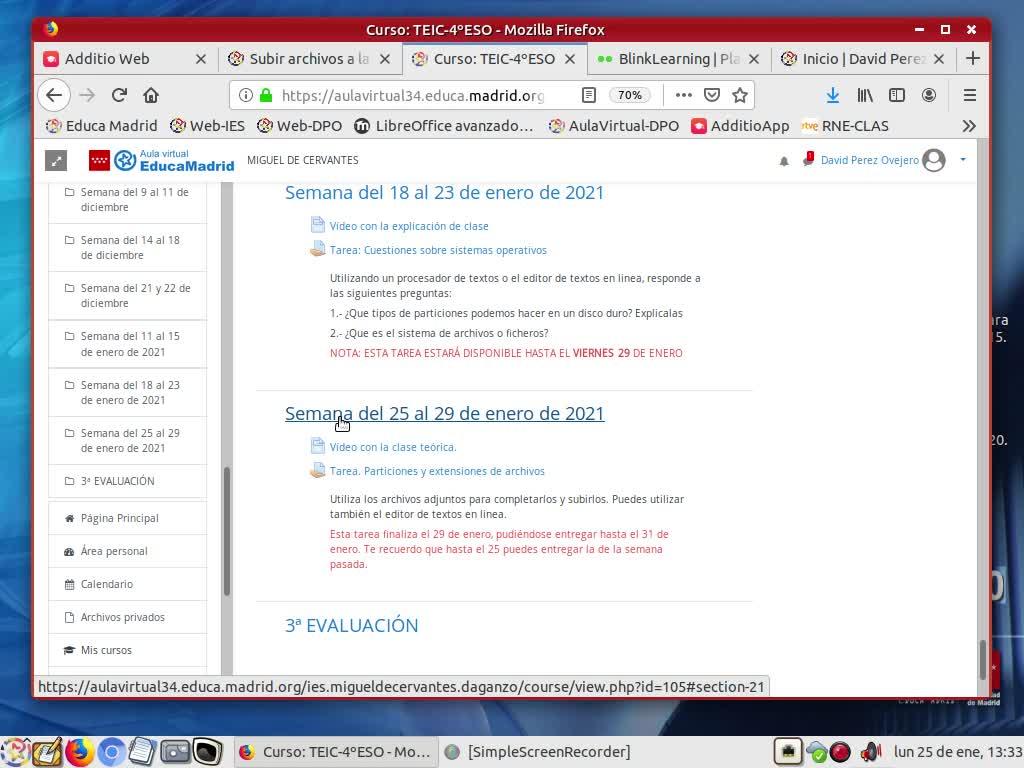Open the AulaVirtual-DPO bookmark

coord(614,126)
